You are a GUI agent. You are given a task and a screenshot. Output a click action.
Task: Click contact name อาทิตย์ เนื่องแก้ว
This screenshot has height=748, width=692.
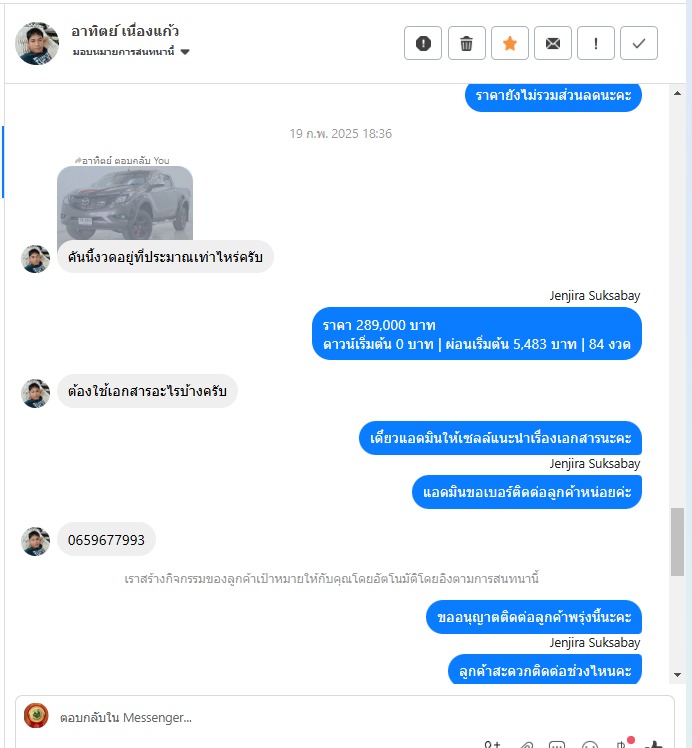pyautogui.click(x=125, y=31)
